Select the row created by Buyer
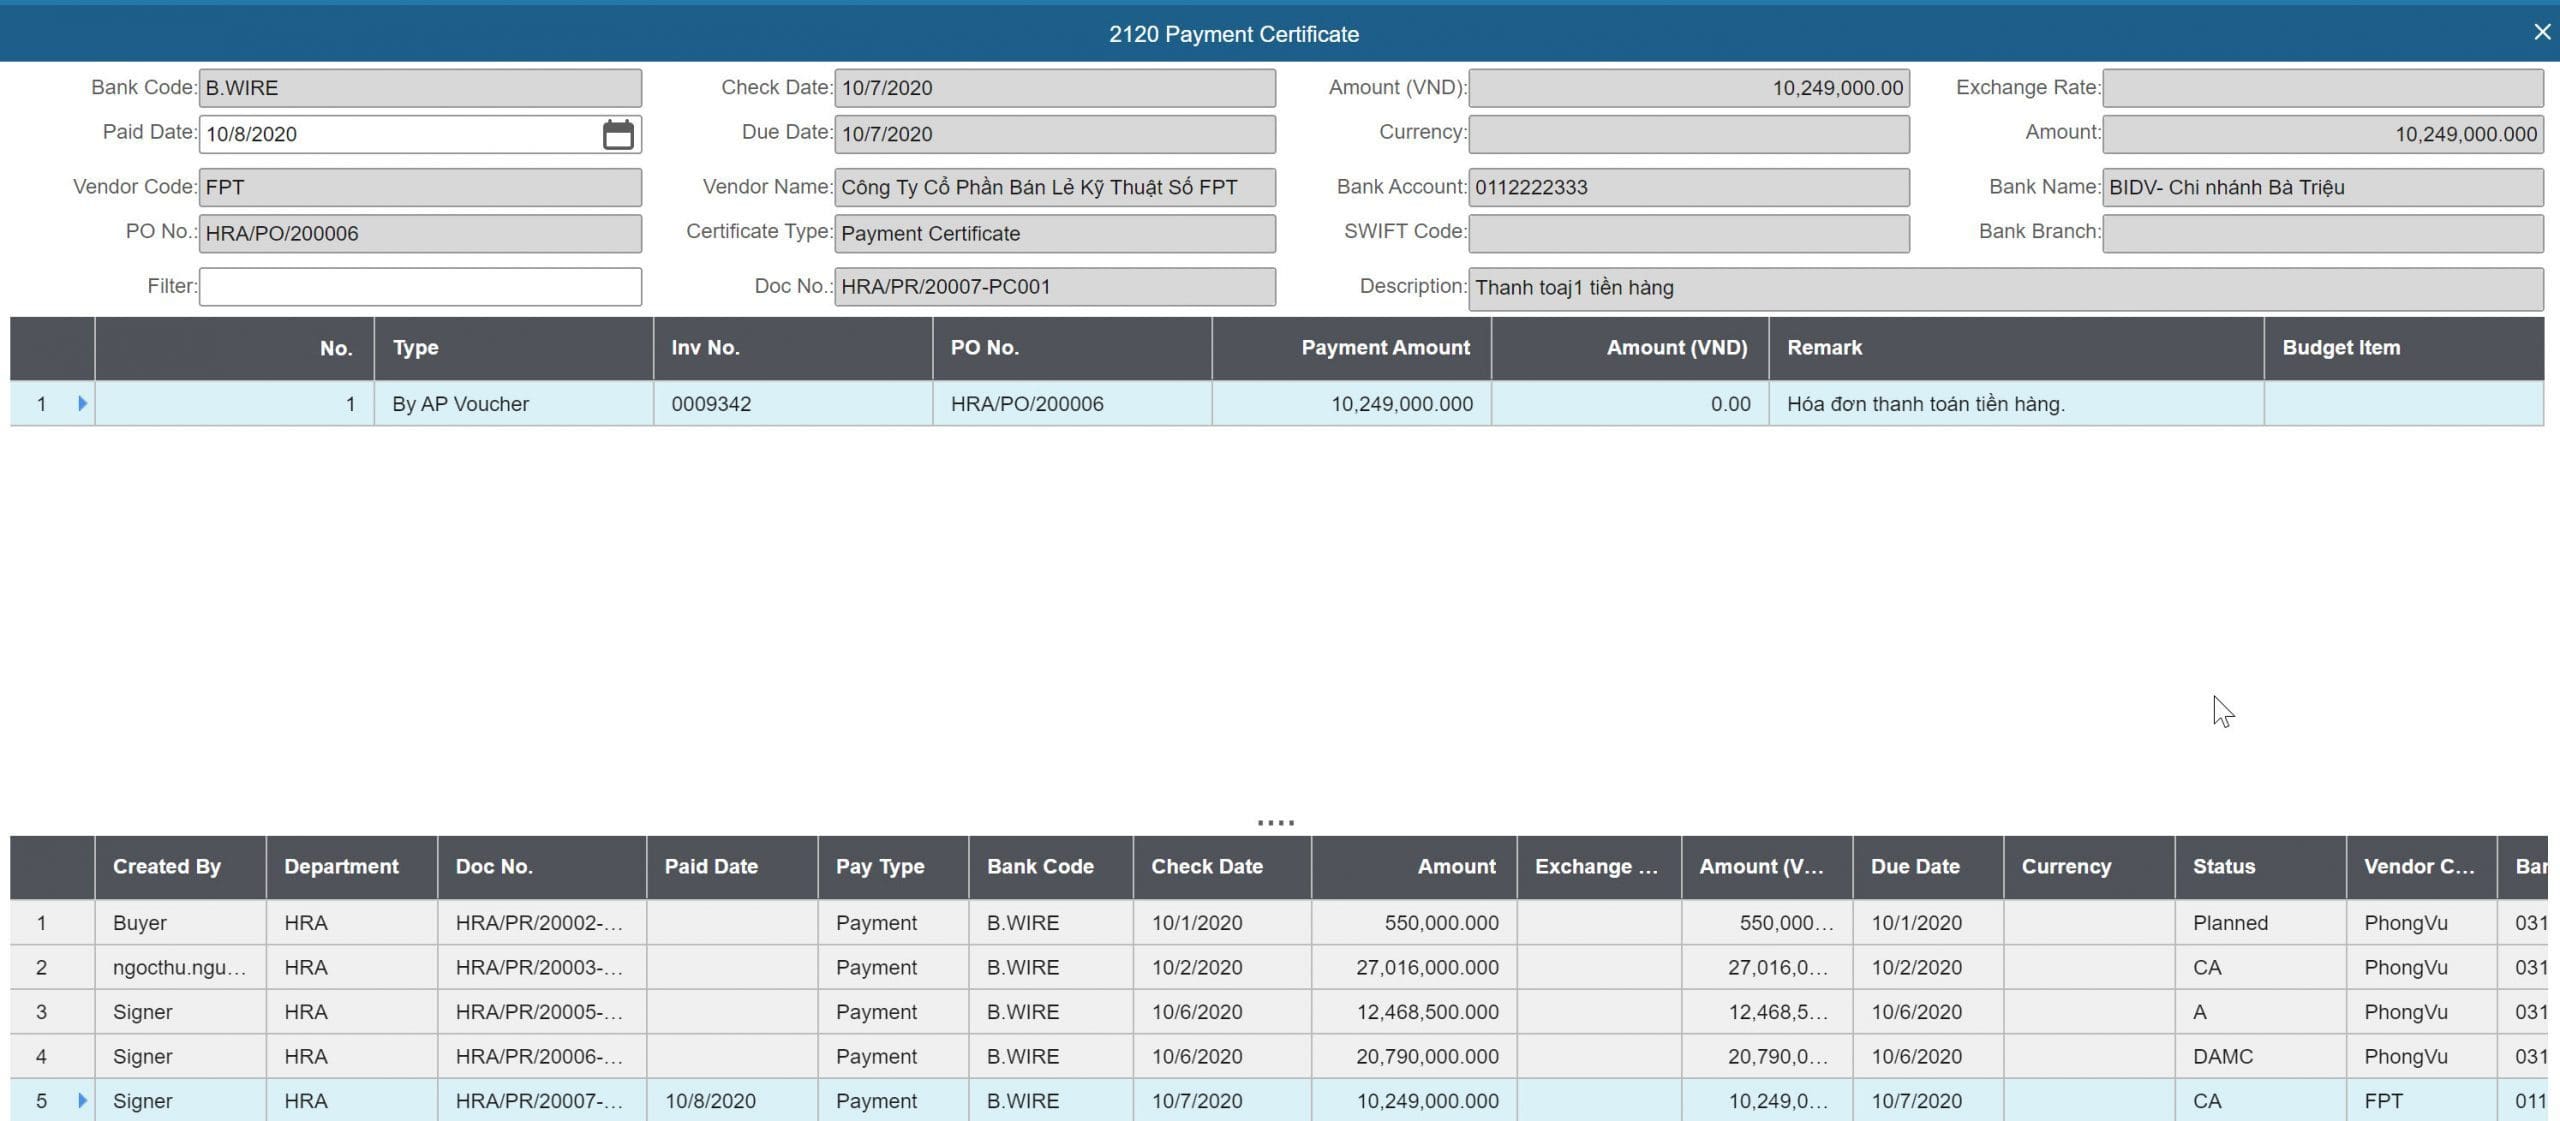Image resolution: width=2560 pixels, height=1121 pixels. pos(140,922)
